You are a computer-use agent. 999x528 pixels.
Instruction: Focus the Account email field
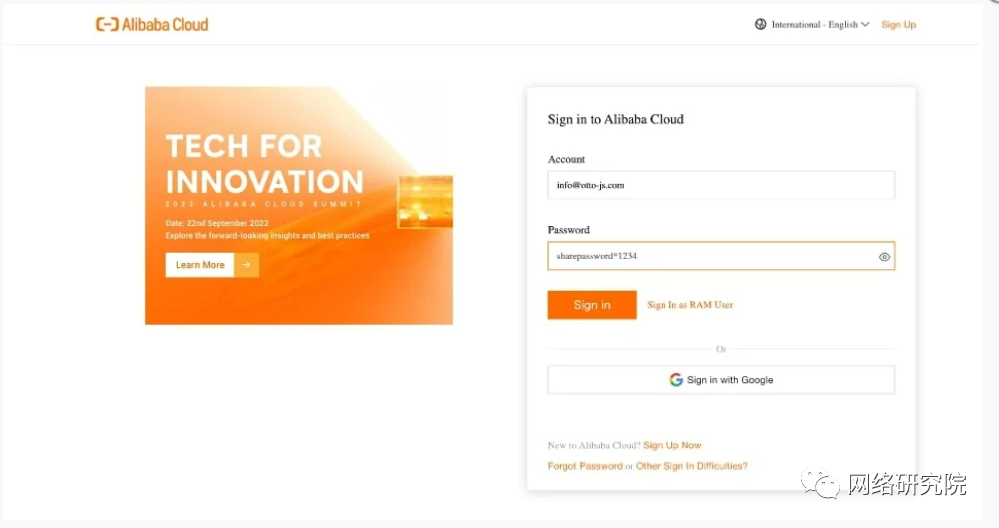tap(721, 185)
